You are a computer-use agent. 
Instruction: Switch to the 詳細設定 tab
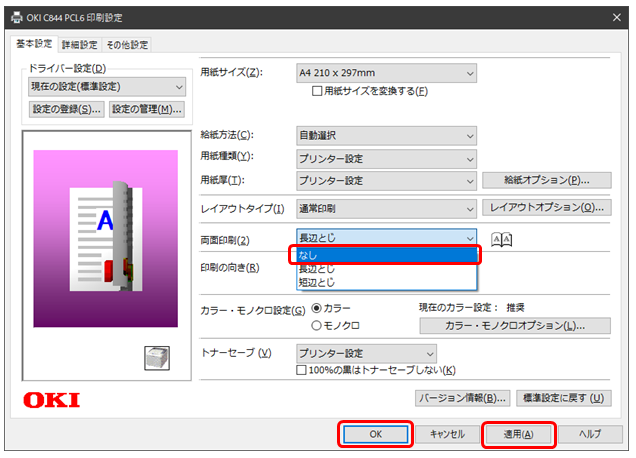80,45
